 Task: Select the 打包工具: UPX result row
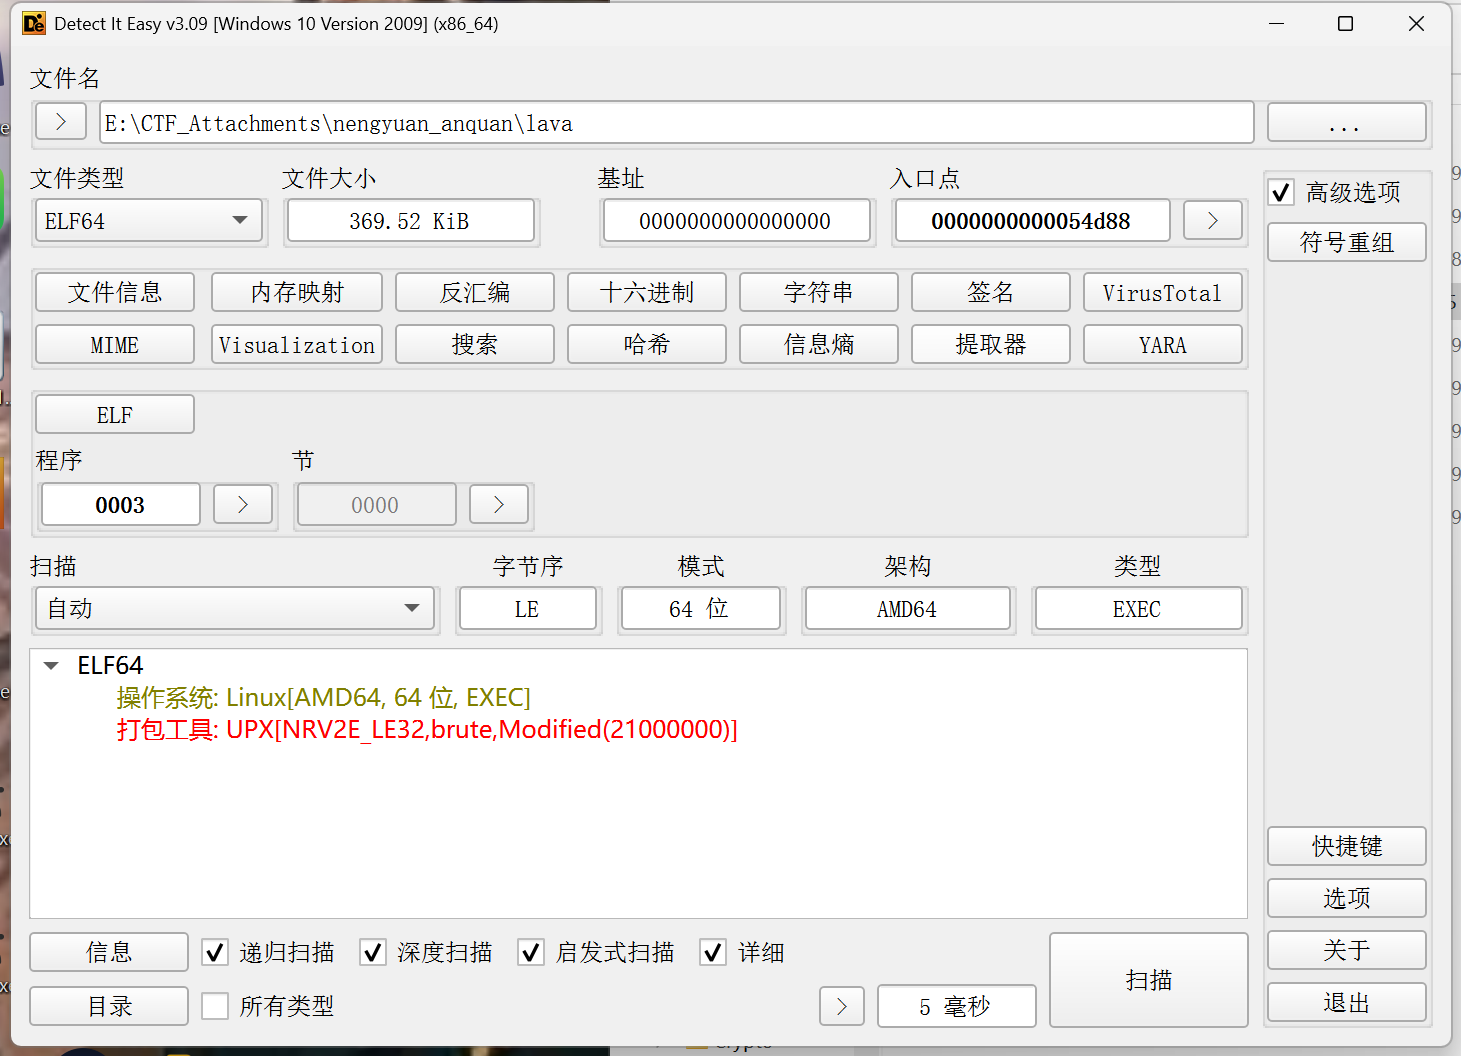coord(427,729)
